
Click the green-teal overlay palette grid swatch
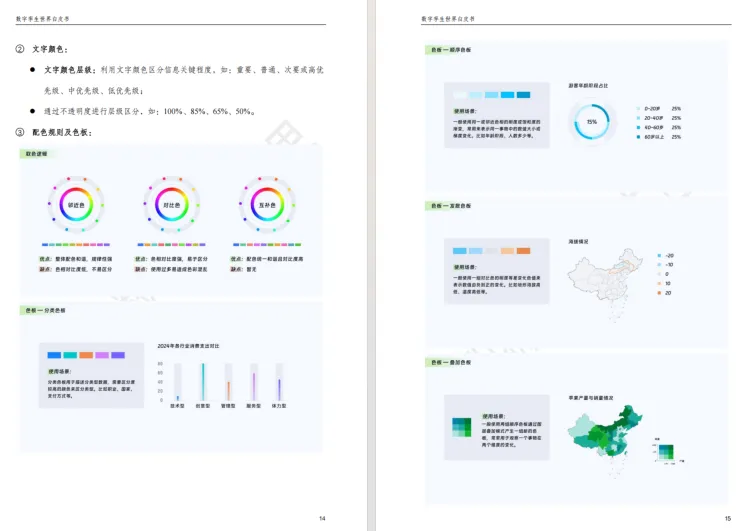(462, 427)
